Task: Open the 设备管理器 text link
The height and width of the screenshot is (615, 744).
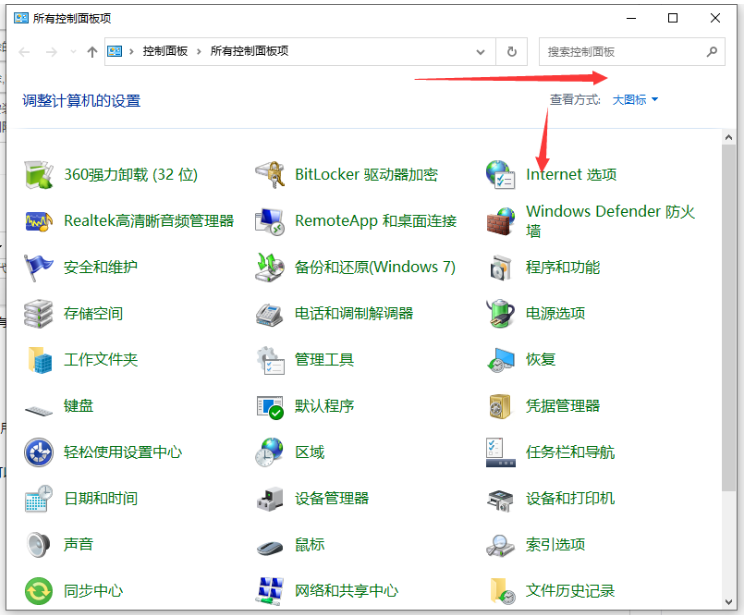Action: [x=332, y=498]
